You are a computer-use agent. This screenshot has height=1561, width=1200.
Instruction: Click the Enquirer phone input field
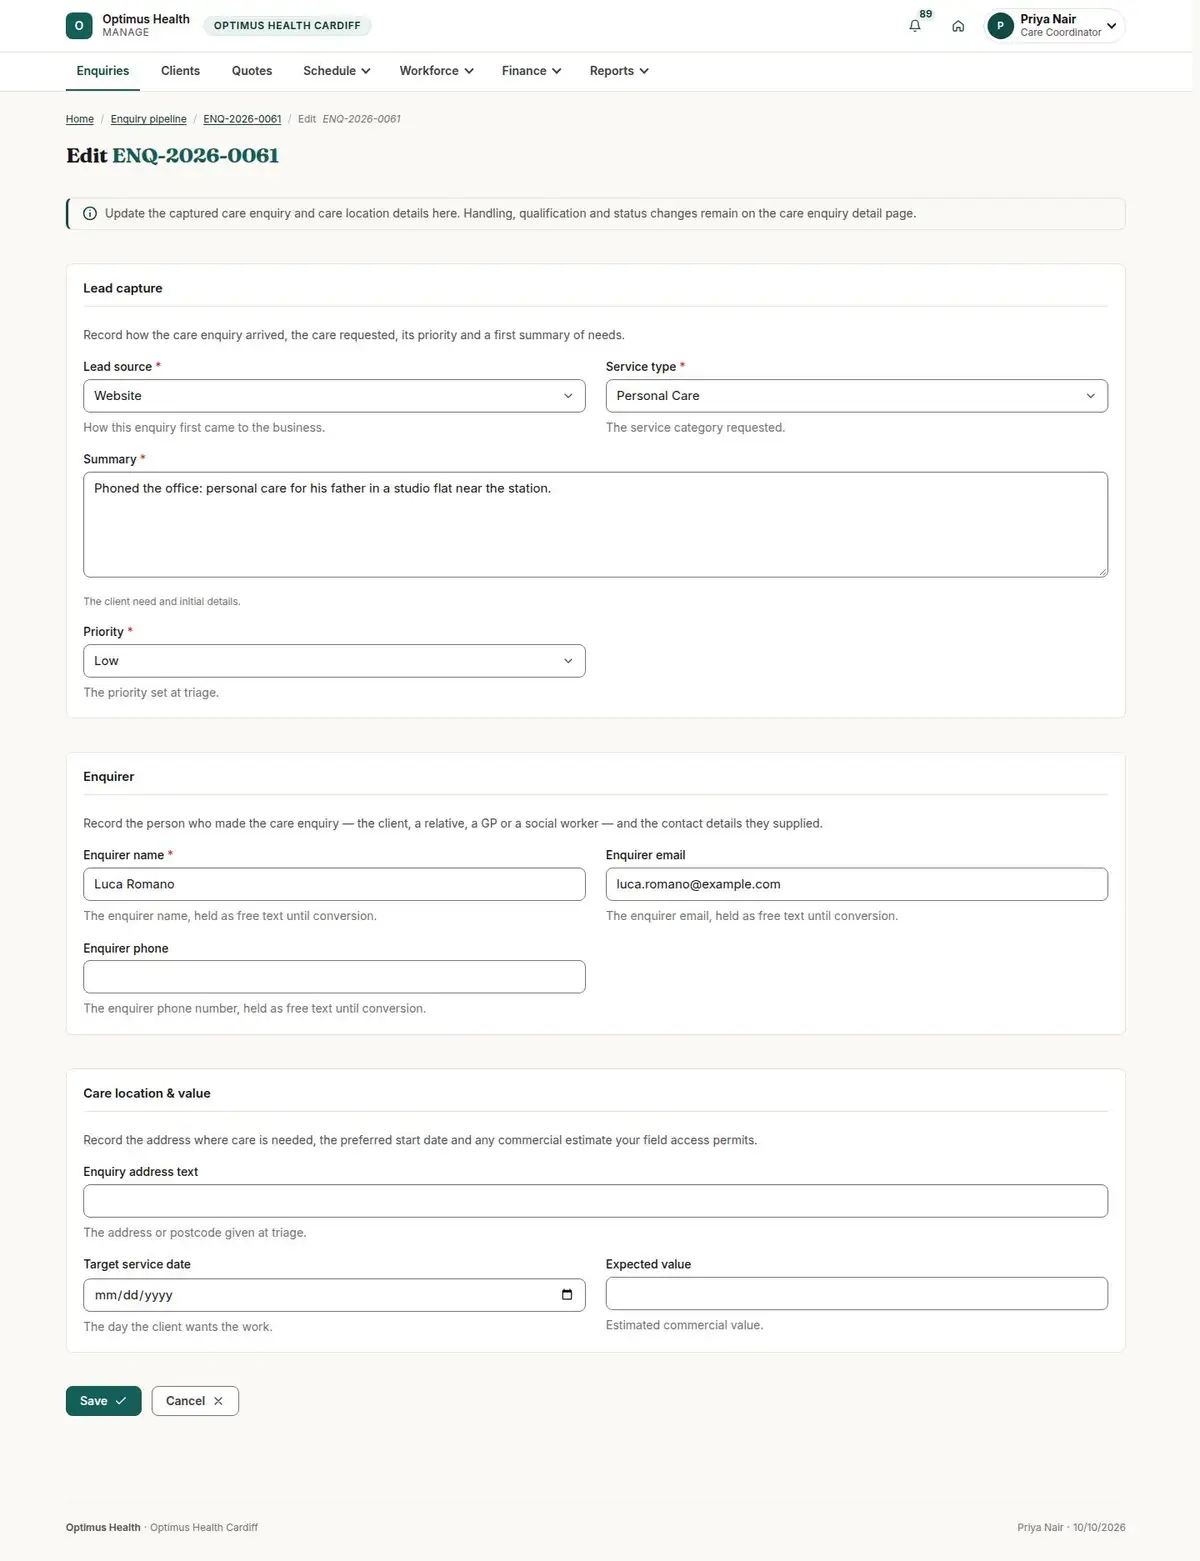pyautogui.click(x=334, y=977)
